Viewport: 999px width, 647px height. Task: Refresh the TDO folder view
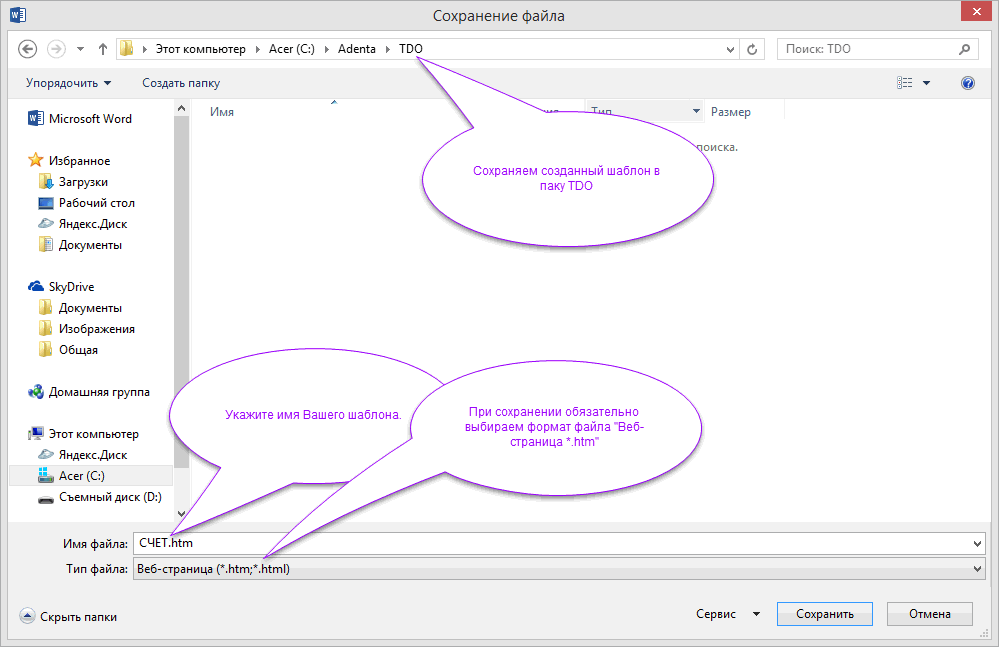(752, 49)
